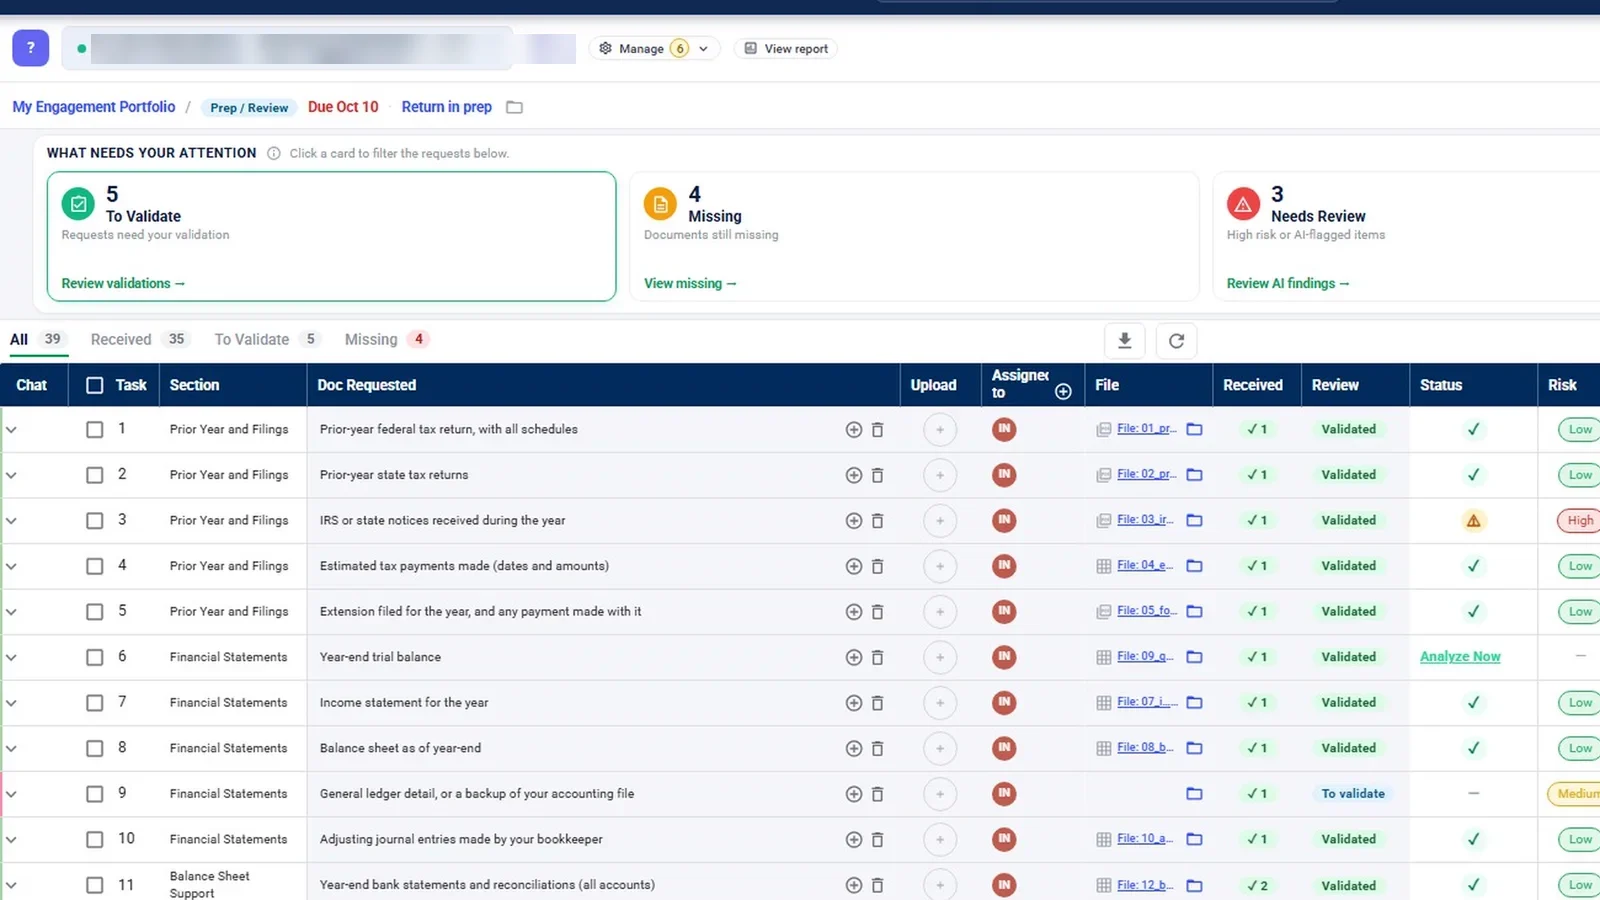This screenshot has width=1600, height=900.
Task: Open the Review validations link
Action: click(123, 284)
